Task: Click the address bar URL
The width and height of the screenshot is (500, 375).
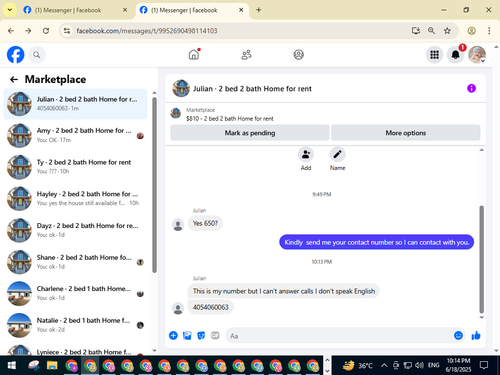Action: pos(147,31)
